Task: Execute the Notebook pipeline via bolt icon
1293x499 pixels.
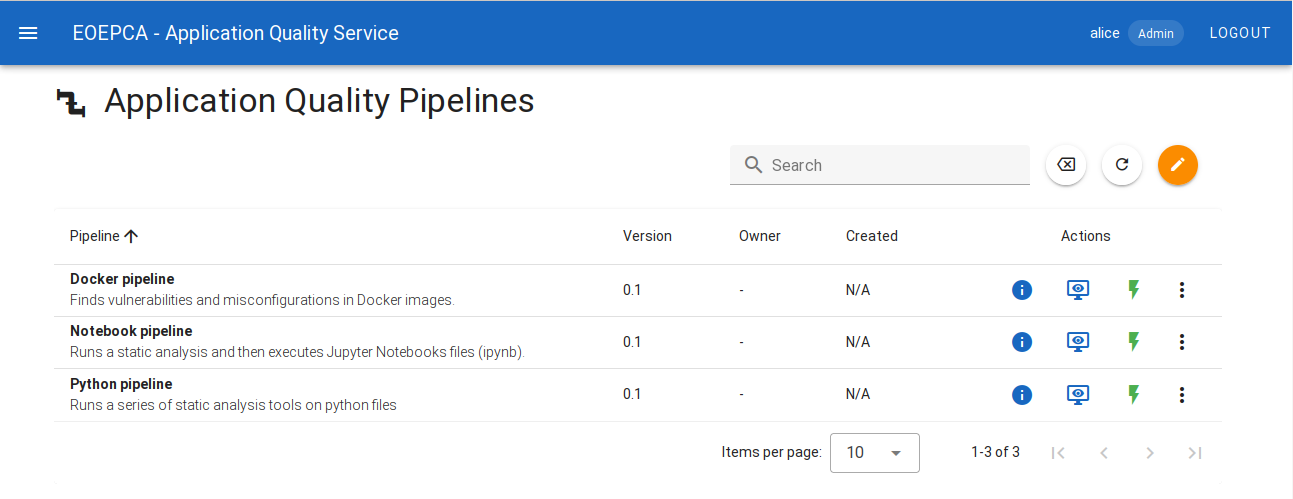Action: coord(1134,342)
